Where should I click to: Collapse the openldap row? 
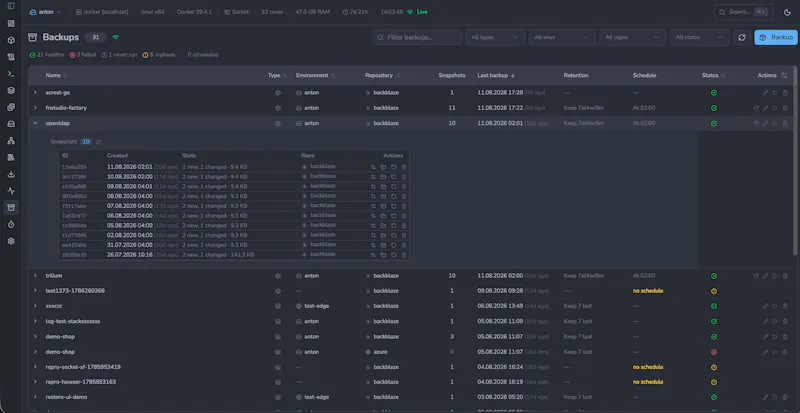pos(35,123)
